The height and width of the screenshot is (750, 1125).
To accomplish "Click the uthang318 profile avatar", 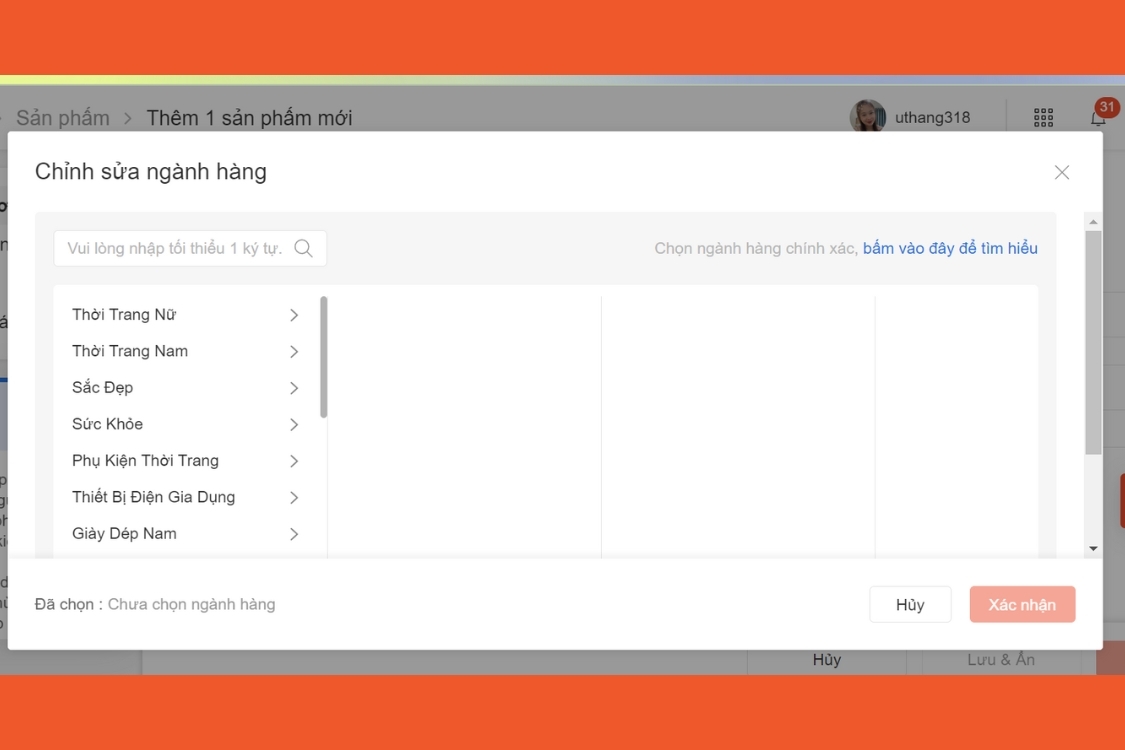I will (867, 117).
